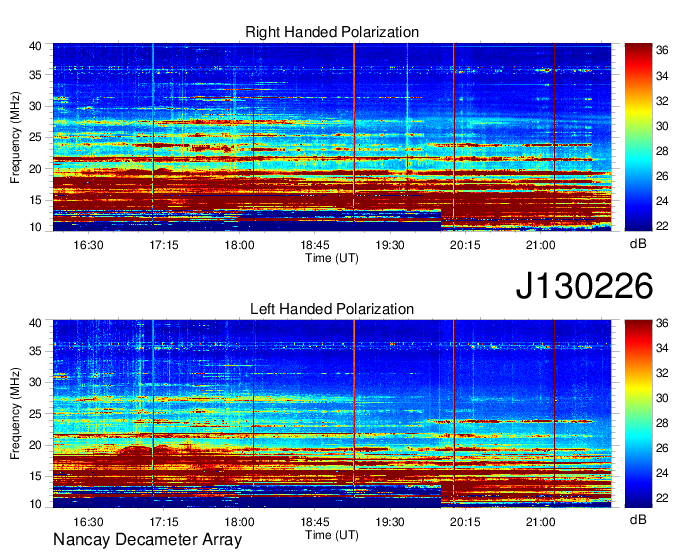Click the lower plot's 'Time (UT)' label
This screenshot has height=552, width=680.
pyautogui.click(x=332, y=535)
